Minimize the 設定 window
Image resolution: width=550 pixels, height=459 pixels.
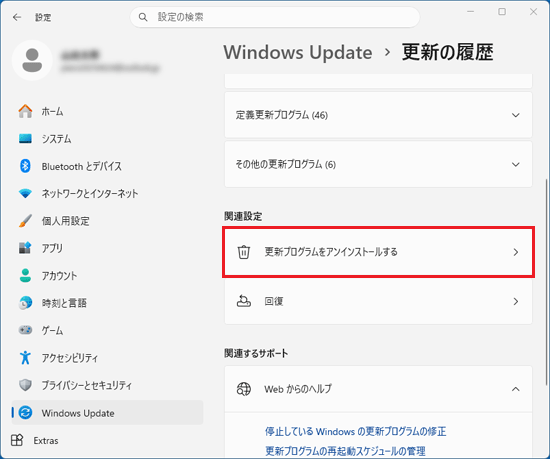click(470, 12)
